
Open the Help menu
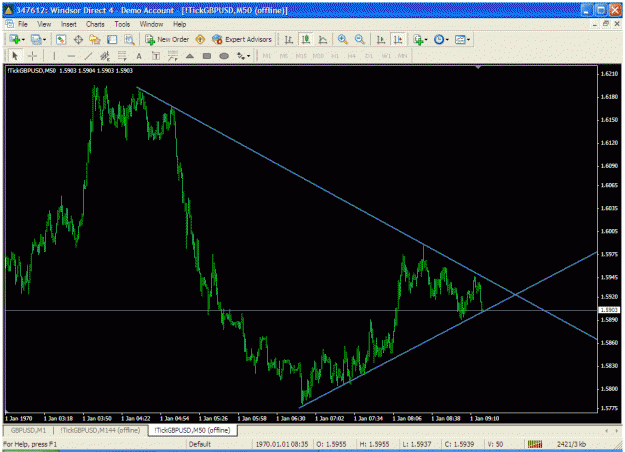click(x=179, y=24)
